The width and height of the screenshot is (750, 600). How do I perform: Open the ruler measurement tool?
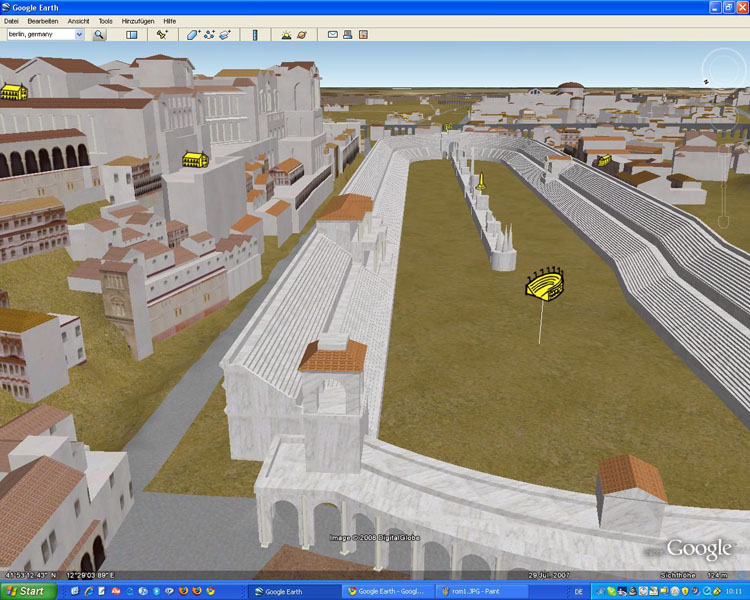click(x=255, y=34)
